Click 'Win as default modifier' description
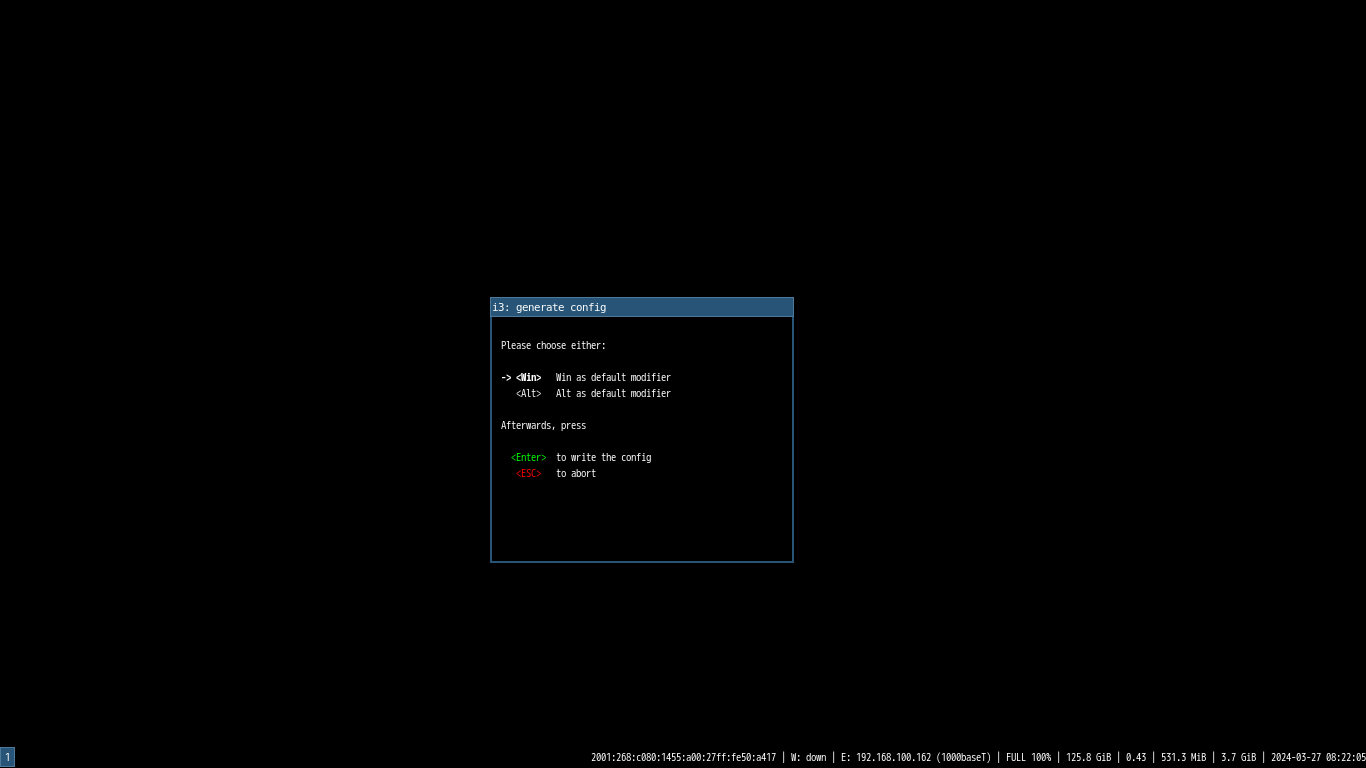The width and height of the screenshot is (1366, 768). click(613, 378)
